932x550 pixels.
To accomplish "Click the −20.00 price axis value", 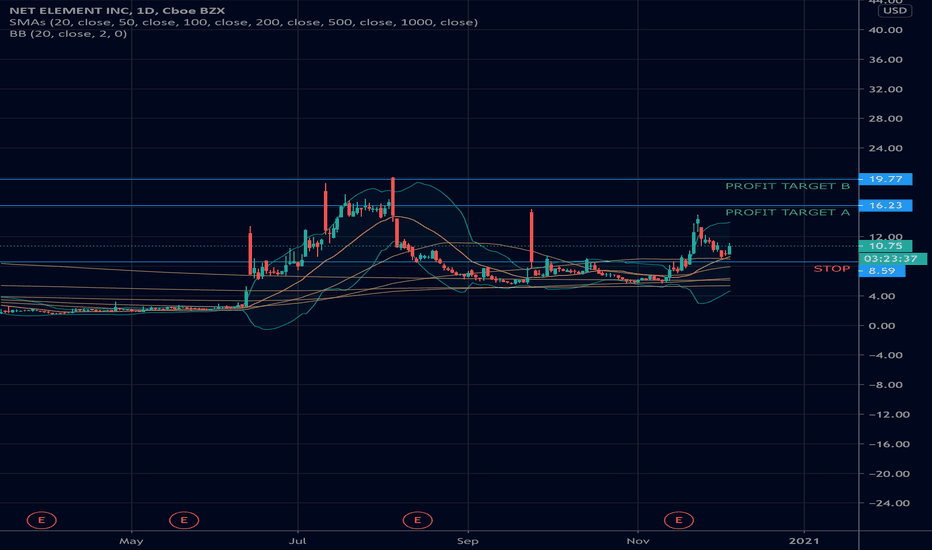I will click(889, 474).
